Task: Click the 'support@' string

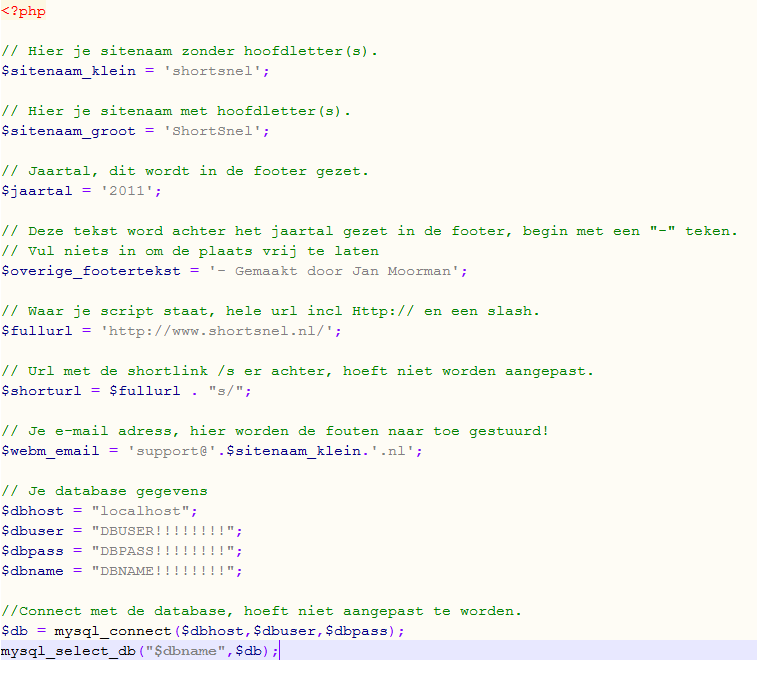Action: pyautogui.click(x=172, y=451)
